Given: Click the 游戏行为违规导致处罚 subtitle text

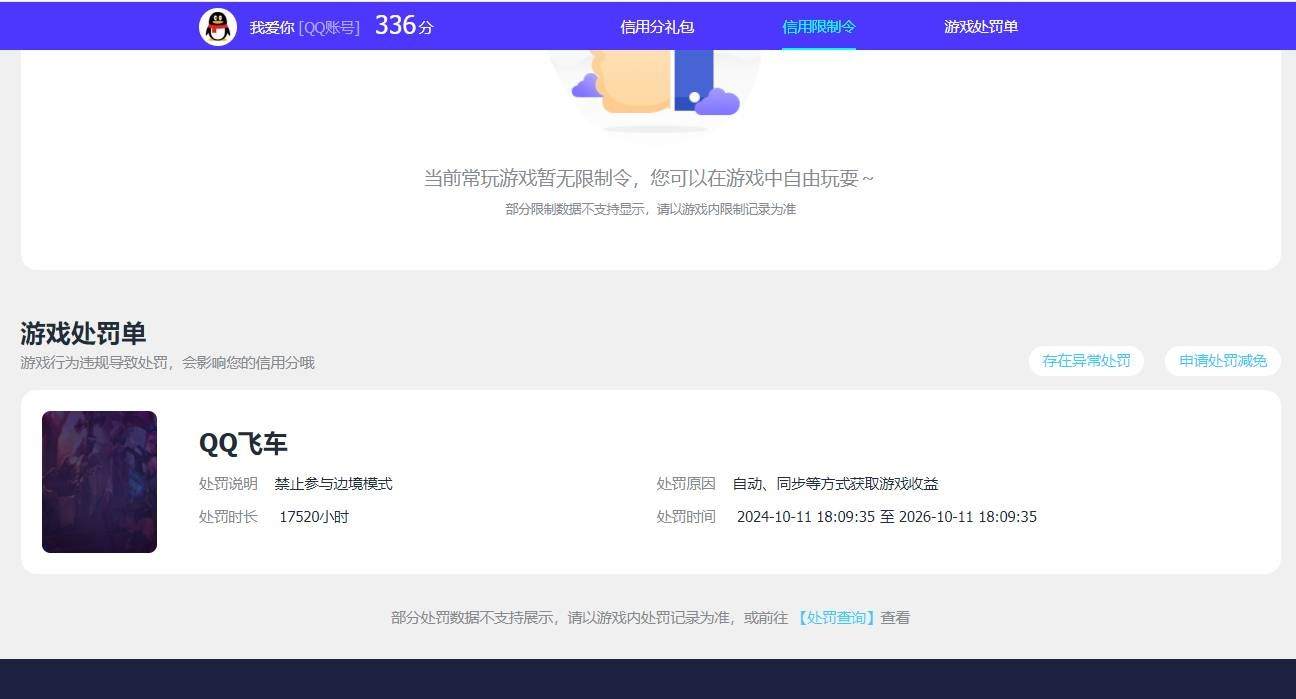Looking at the screenshot, I should click(x=167, y=363).
